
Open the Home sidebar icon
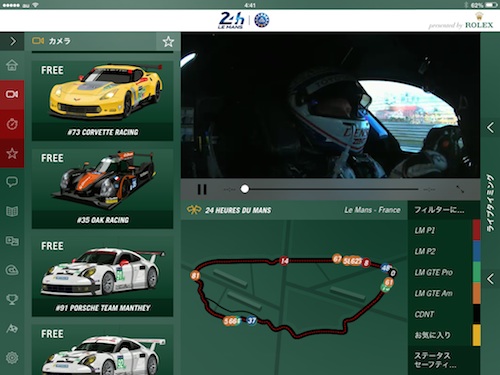coord(12,65)
